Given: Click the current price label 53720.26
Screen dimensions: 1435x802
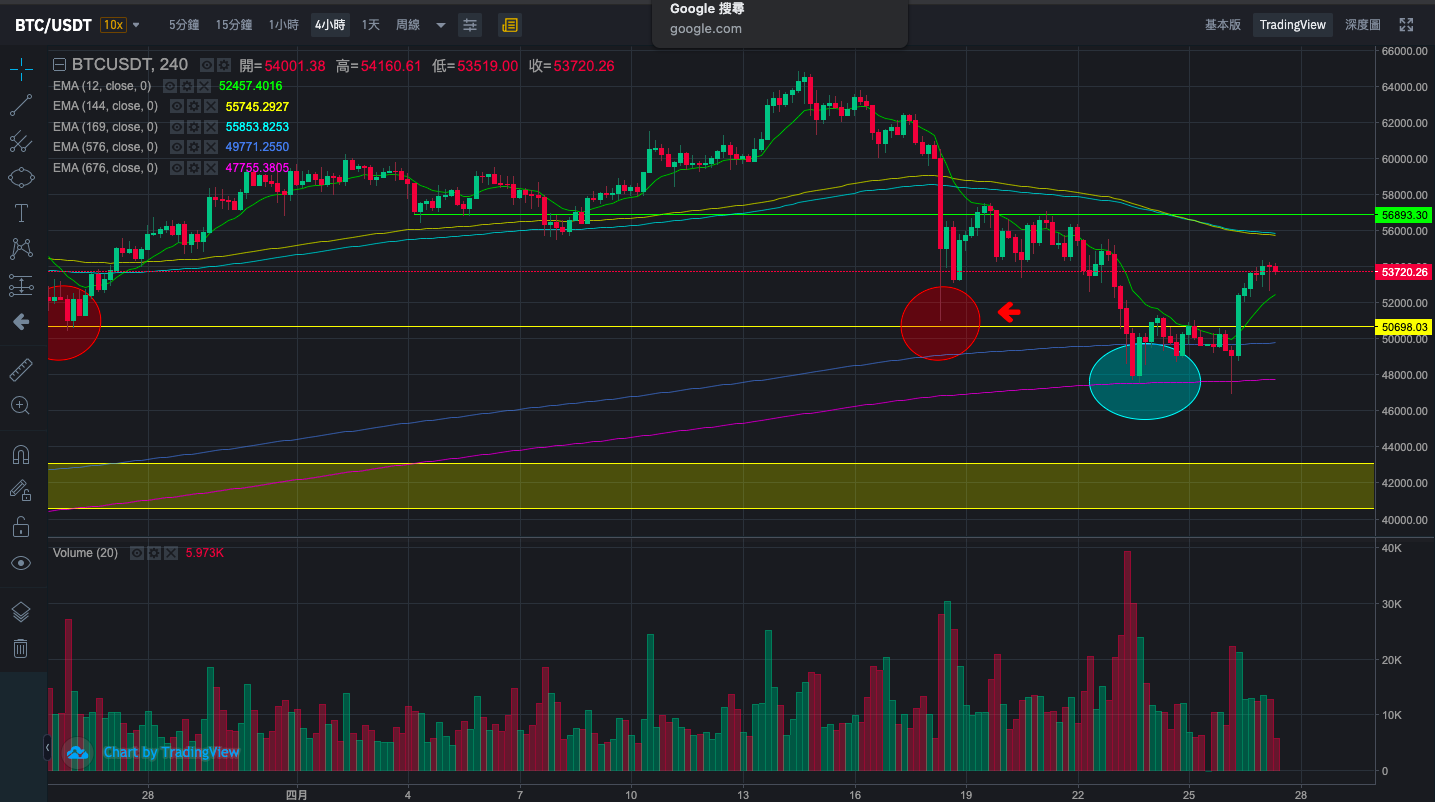Looking at the screenshot, I should pos(1404,271).
